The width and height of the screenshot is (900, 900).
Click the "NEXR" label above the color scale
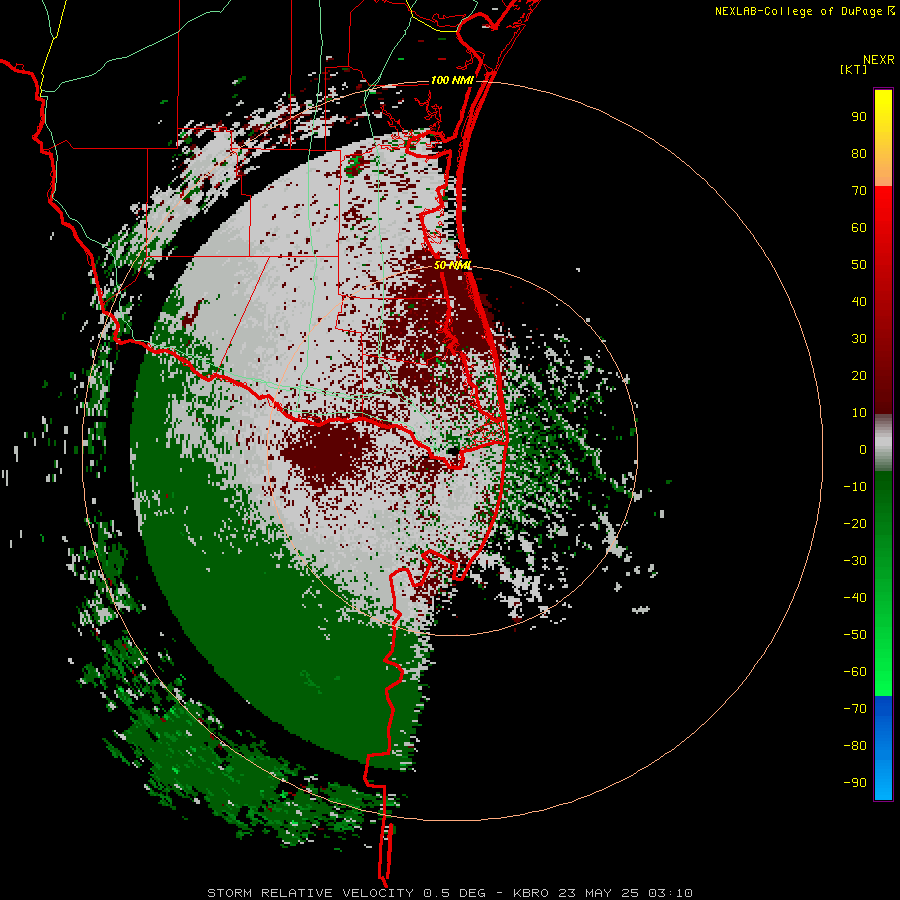tap(878, 60)
